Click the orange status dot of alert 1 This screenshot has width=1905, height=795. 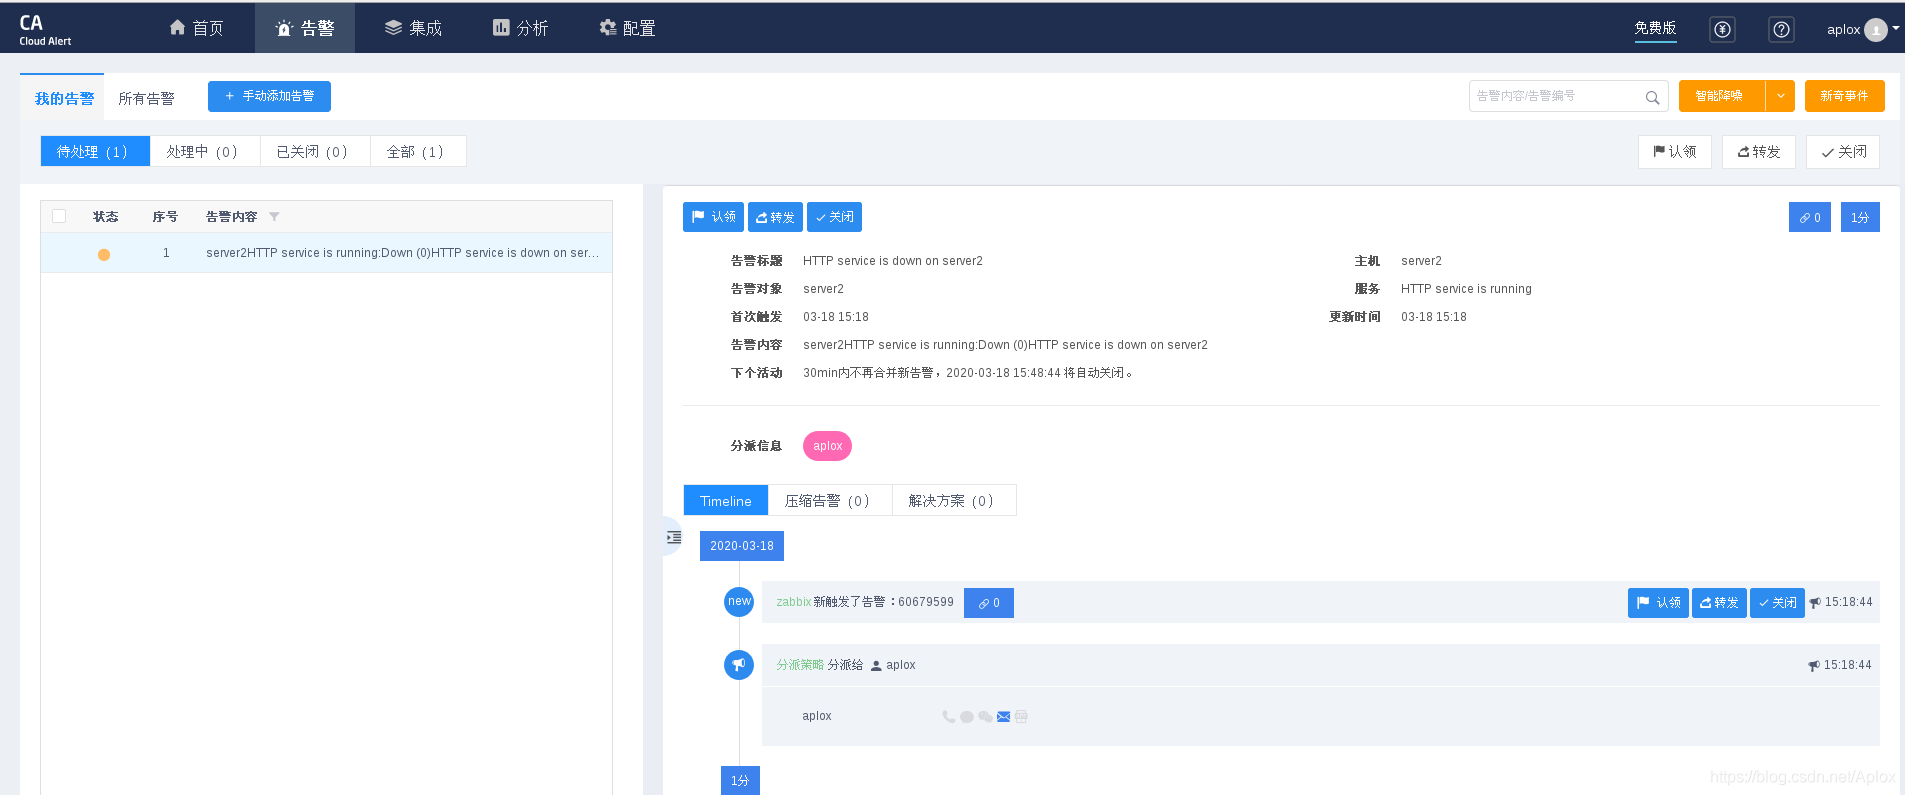[104, 254]
